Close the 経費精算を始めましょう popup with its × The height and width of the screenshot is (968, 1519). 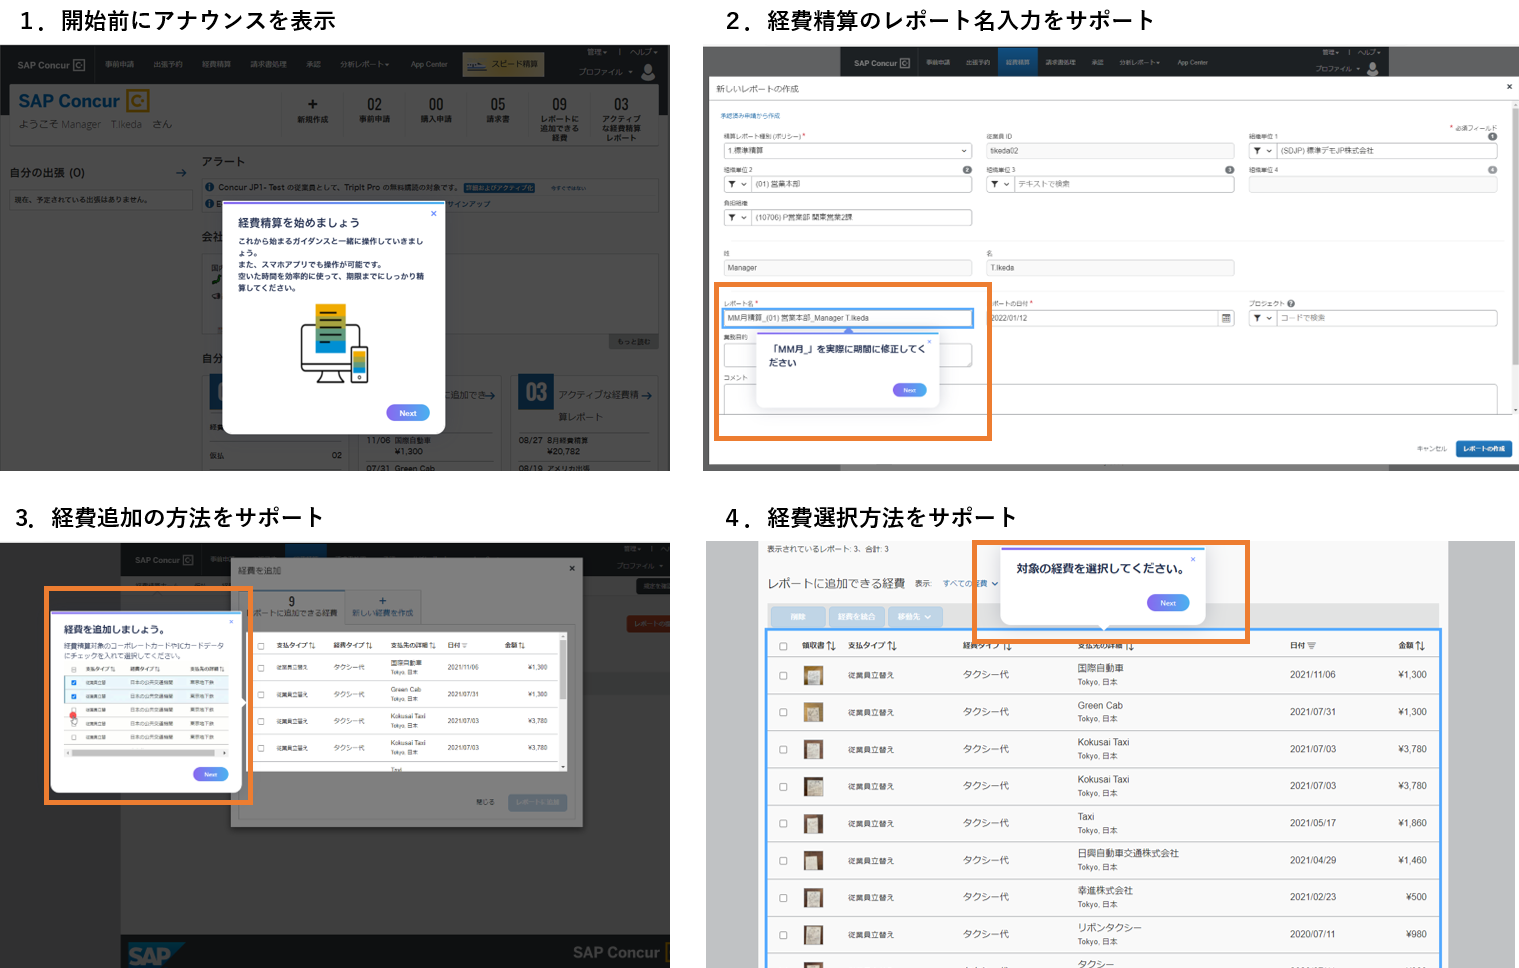pyautogui.click(x=433, y=213)
